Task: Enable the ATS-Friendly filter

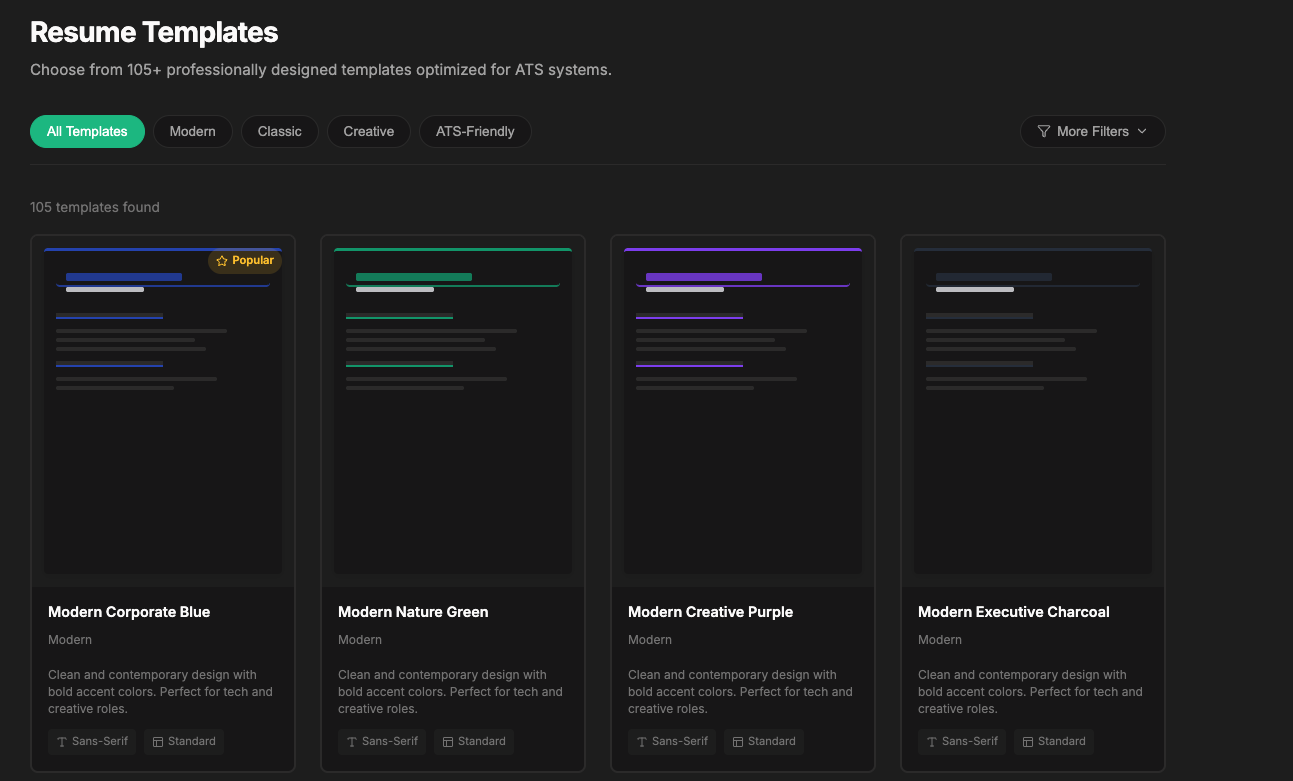Action: point(475,131)
